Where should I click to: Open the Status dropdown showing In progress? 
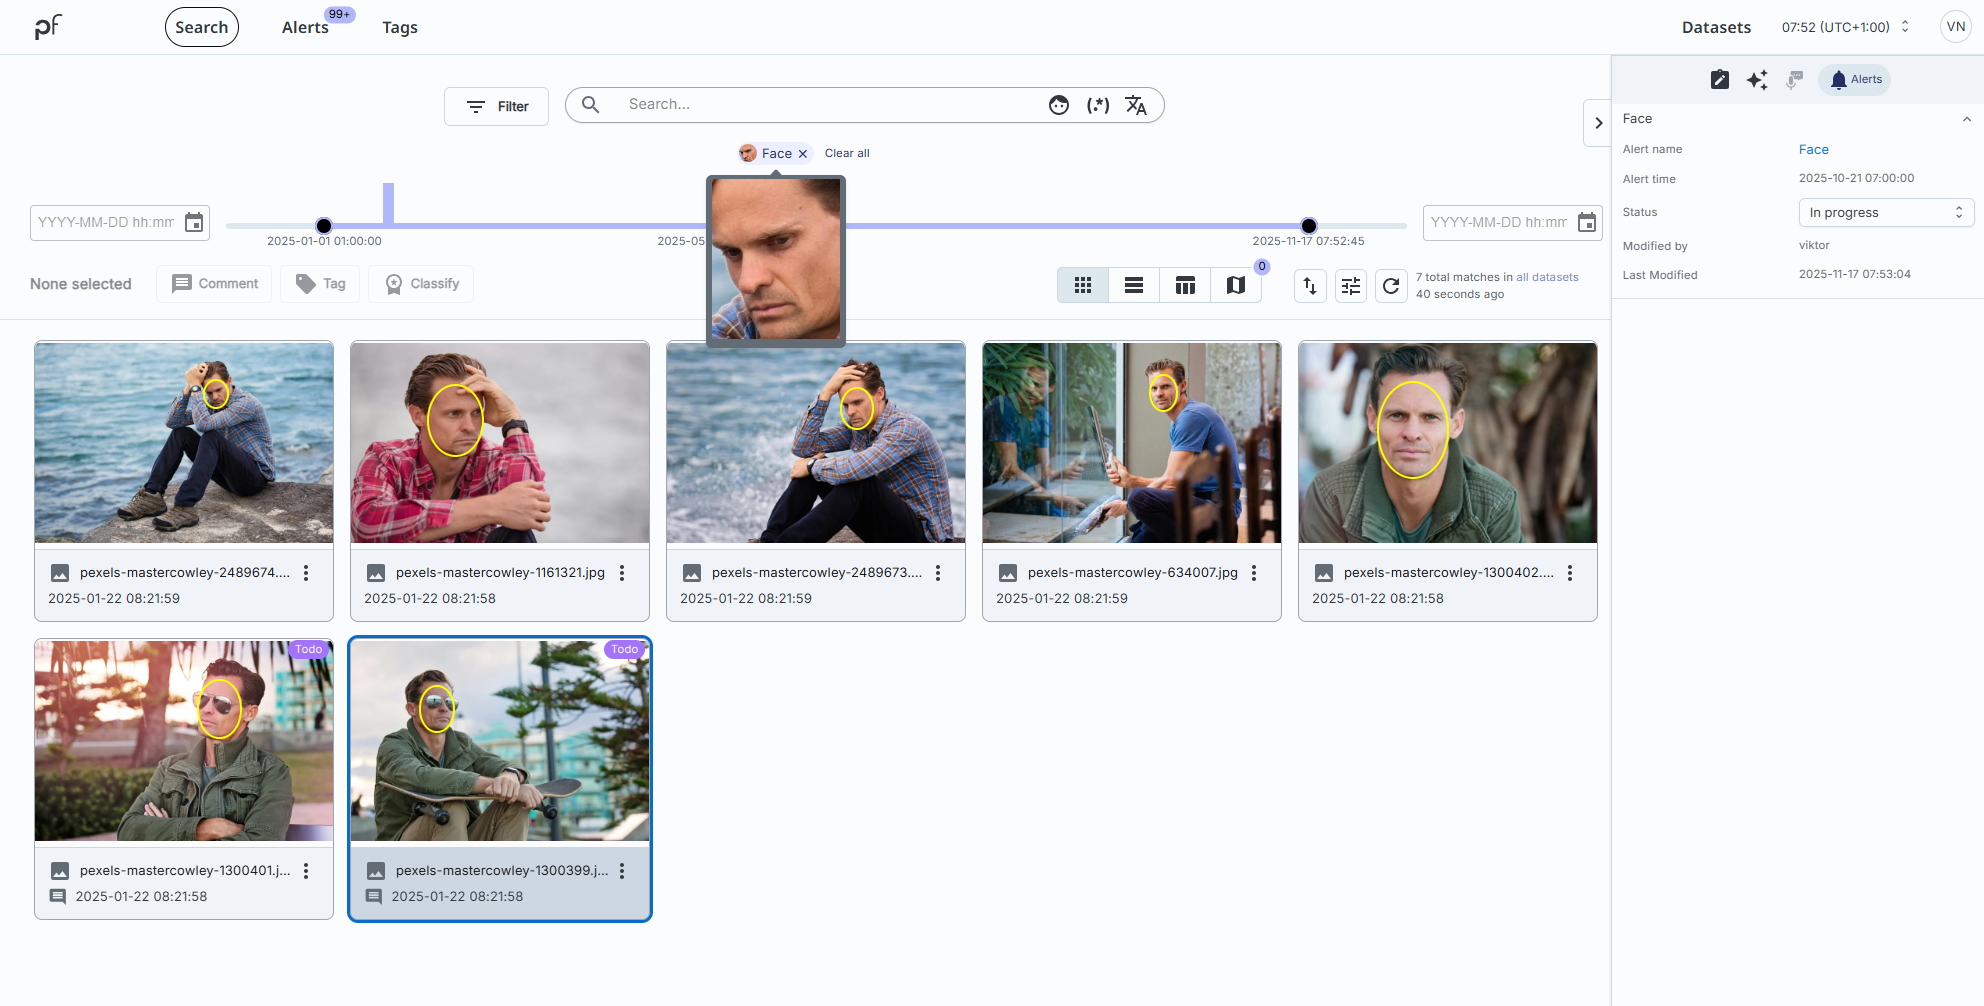pos(1885,213)
